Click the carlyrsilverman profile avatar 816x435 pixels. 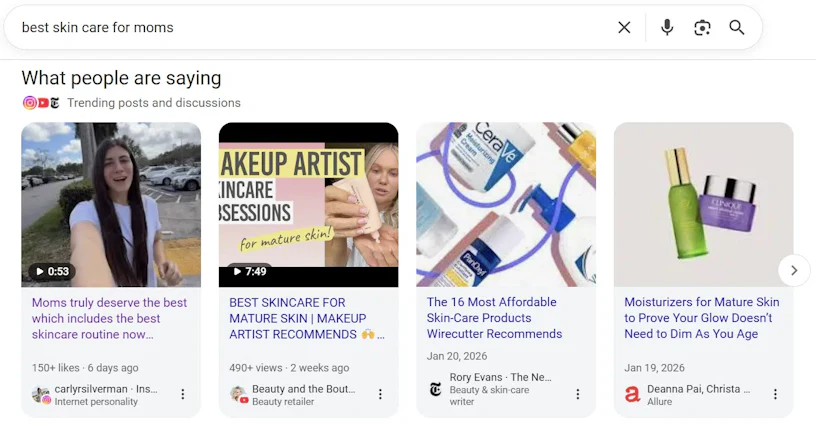pos(41,394)
